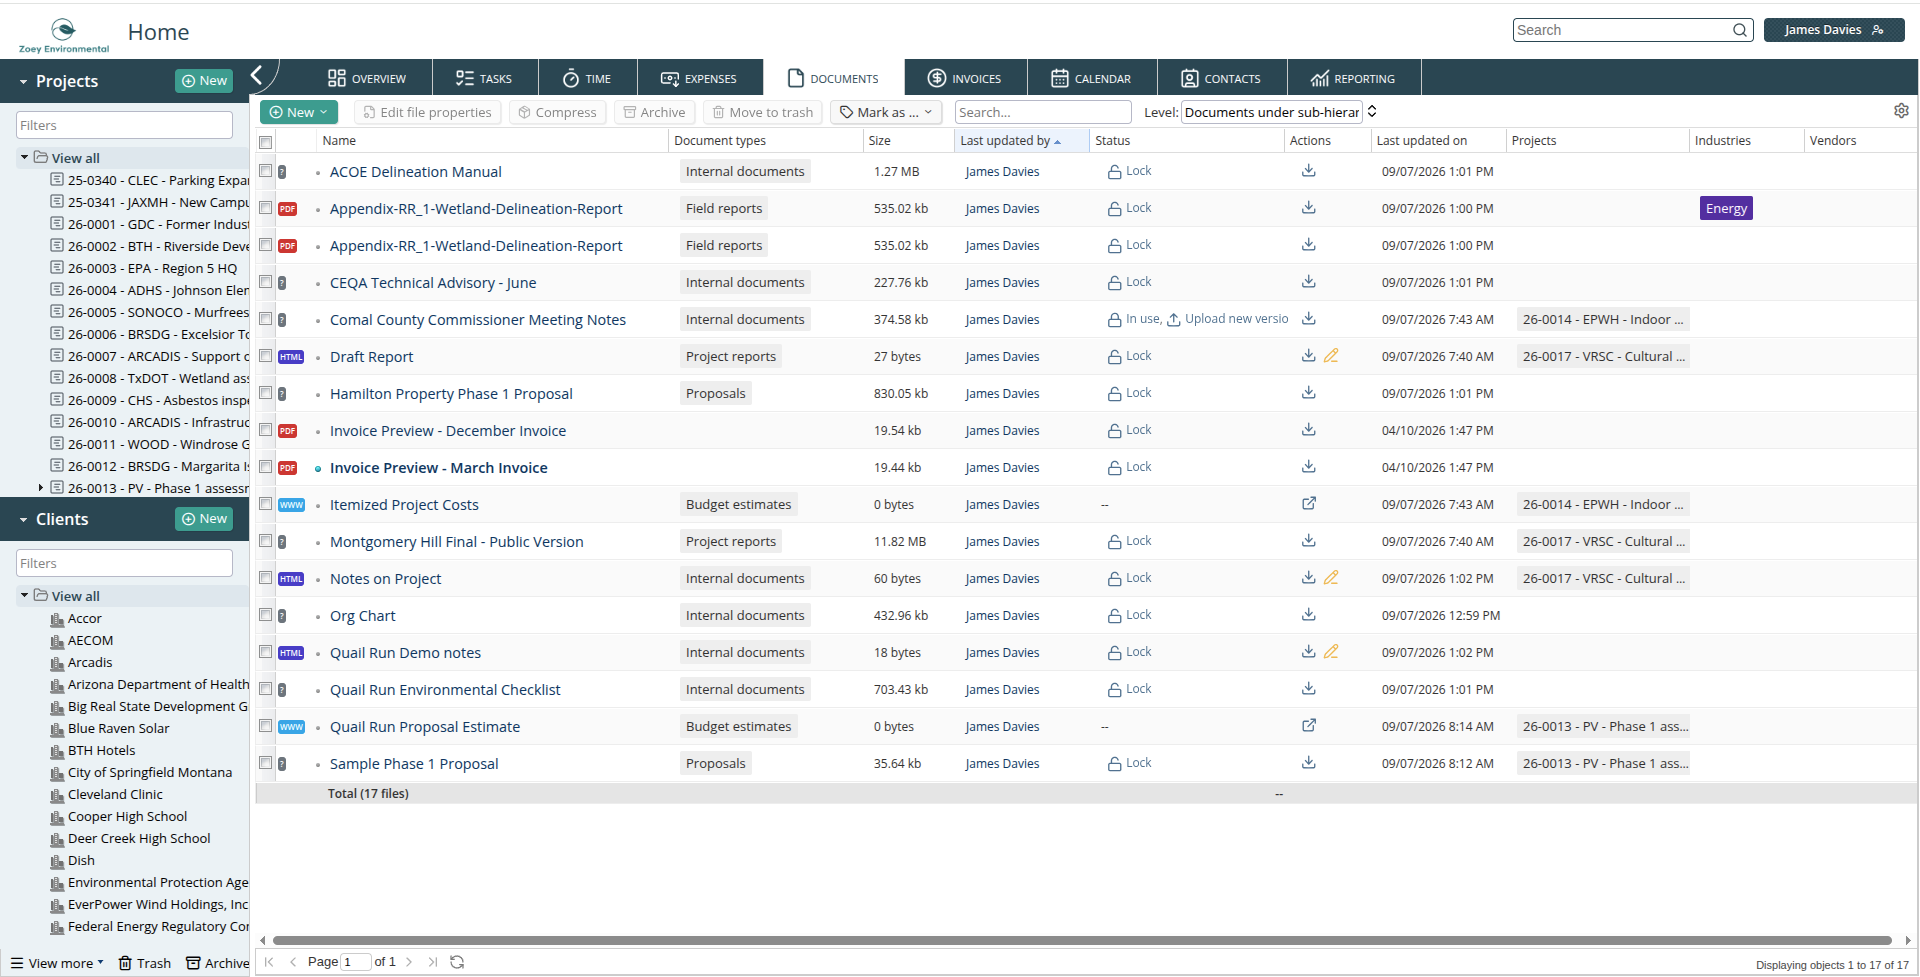Image resolution: width=1920 pixels, height=977 pixels.
Task: Open the Trash from the bottom bar
Action: (145, 963)
